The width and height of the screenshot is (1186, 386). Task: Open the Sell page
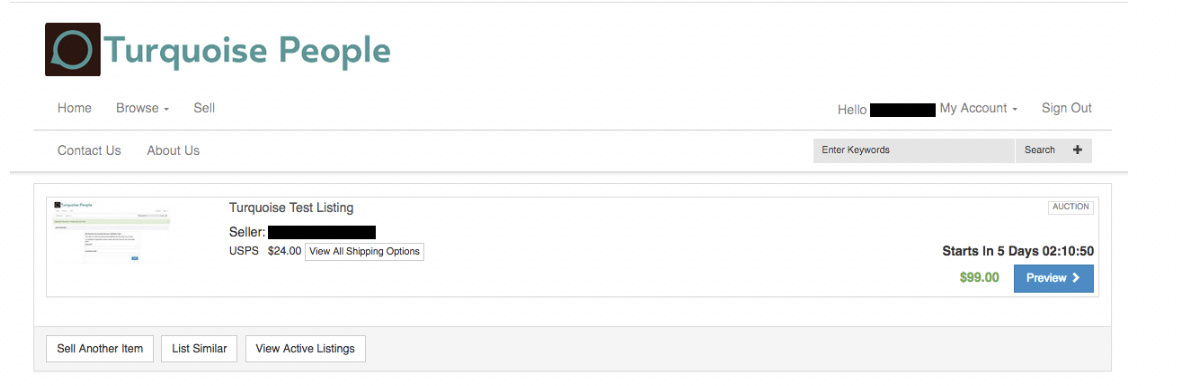pyautogui.click(x=204, y=108)
